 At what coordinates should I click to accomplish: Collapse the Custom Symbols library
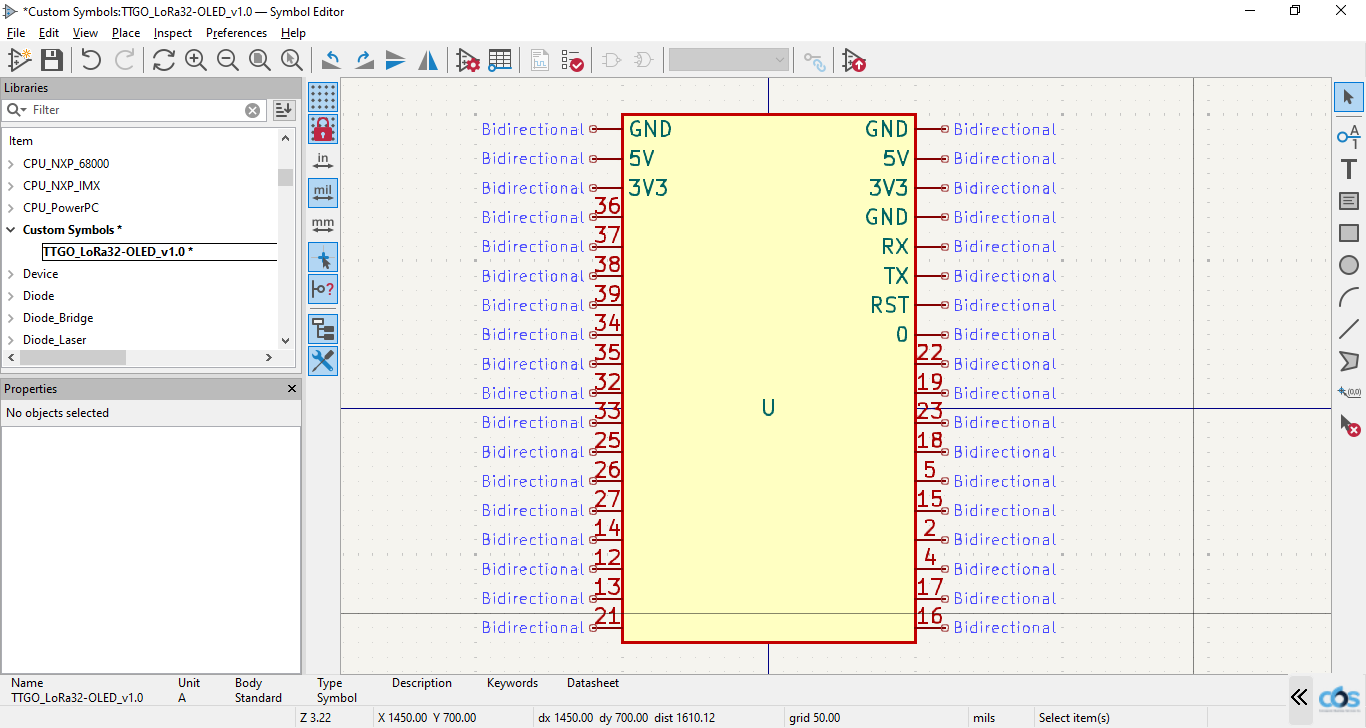coord(11,230)
